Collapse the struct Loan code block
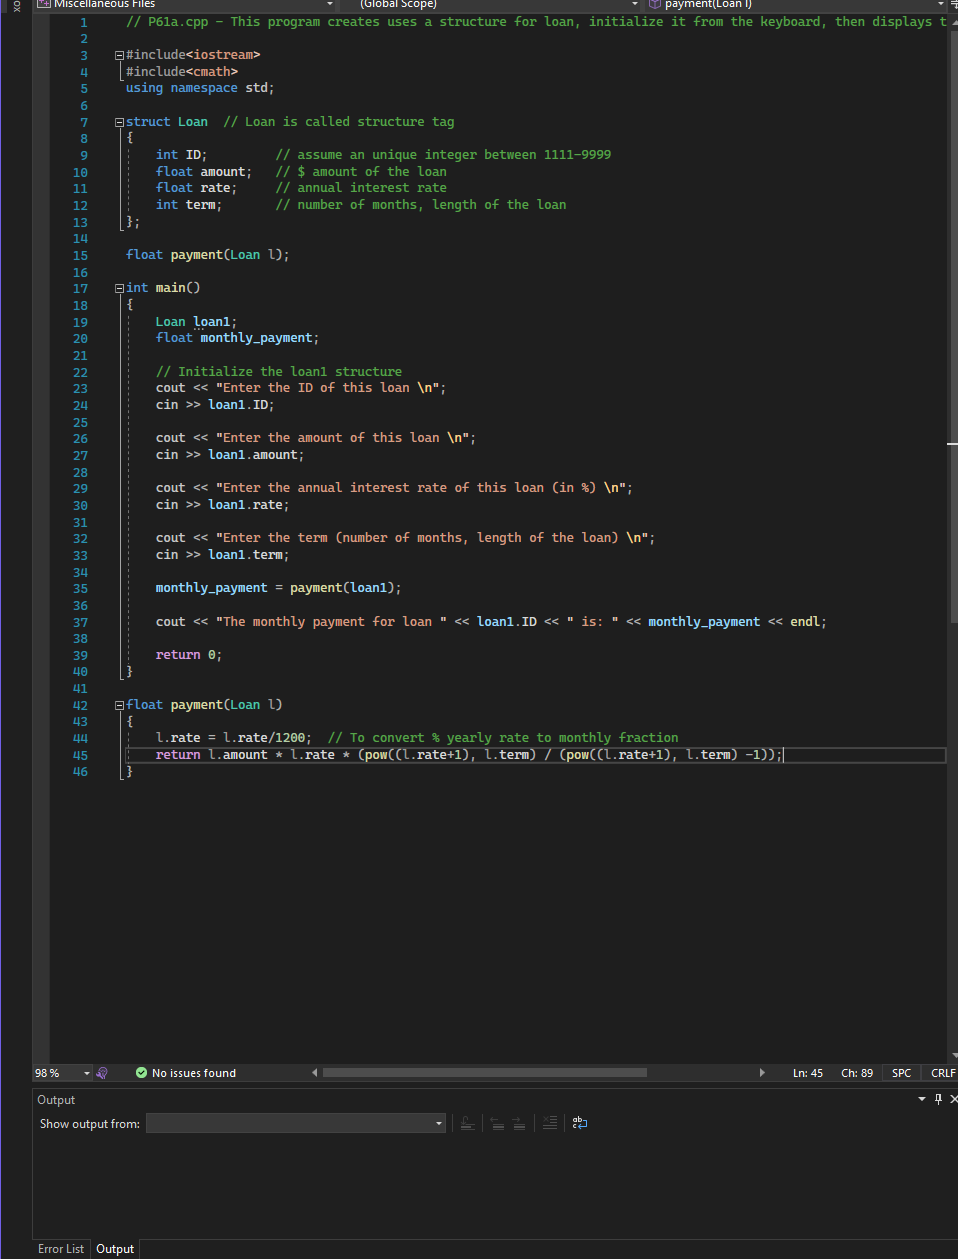Viewport: 958px width, 1259px height. coord(119,122)
